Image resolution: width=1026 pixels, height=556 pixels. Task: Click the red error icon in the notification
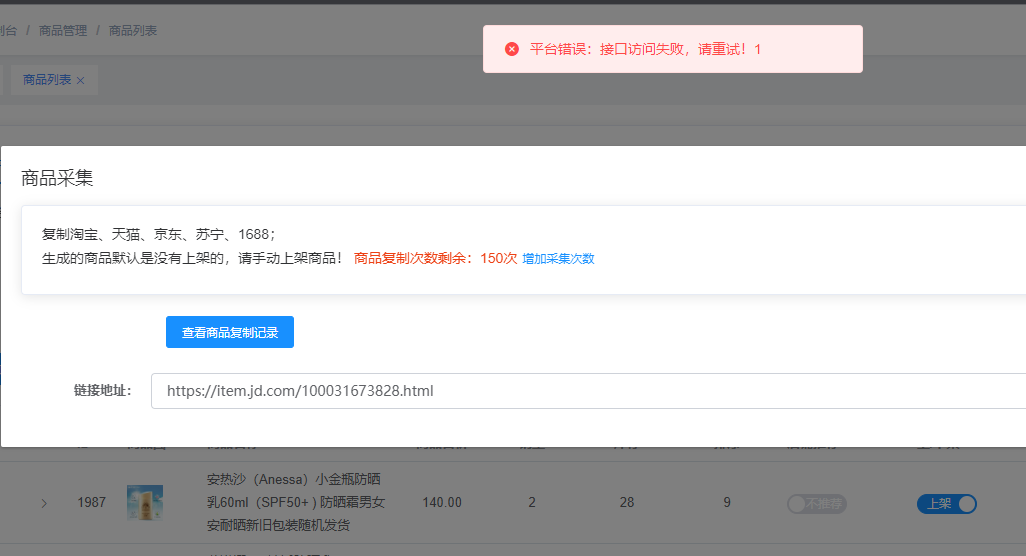pos(512,49)
